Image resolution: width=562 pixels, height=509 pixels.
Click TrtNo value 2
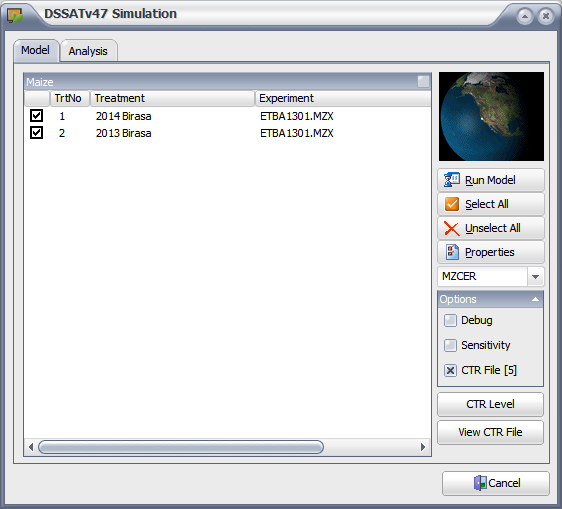[62, 133]
